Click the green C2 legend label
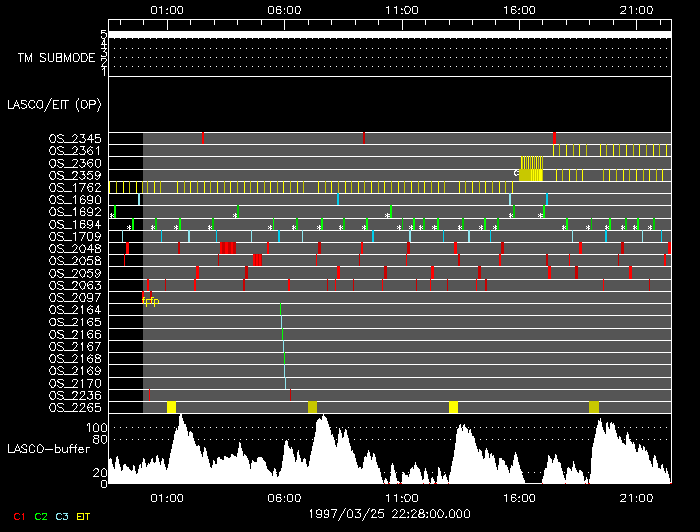700x532 pixels. click(x=41, y=516)
